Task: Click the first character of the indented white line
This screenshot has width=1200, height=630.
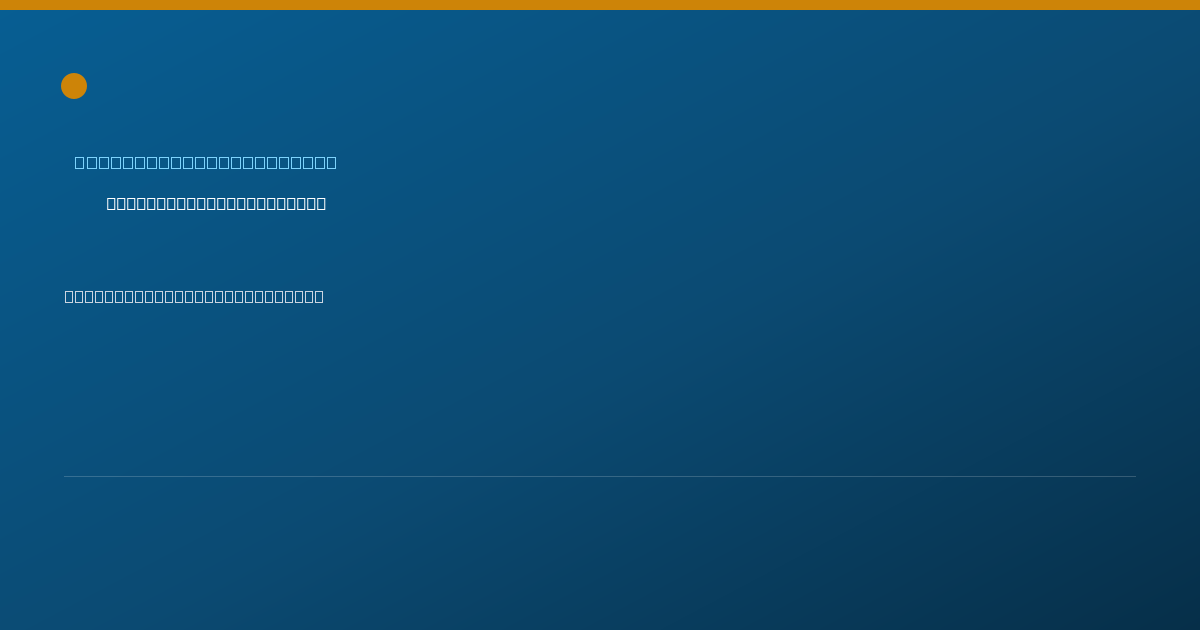Action: point(112,203)
